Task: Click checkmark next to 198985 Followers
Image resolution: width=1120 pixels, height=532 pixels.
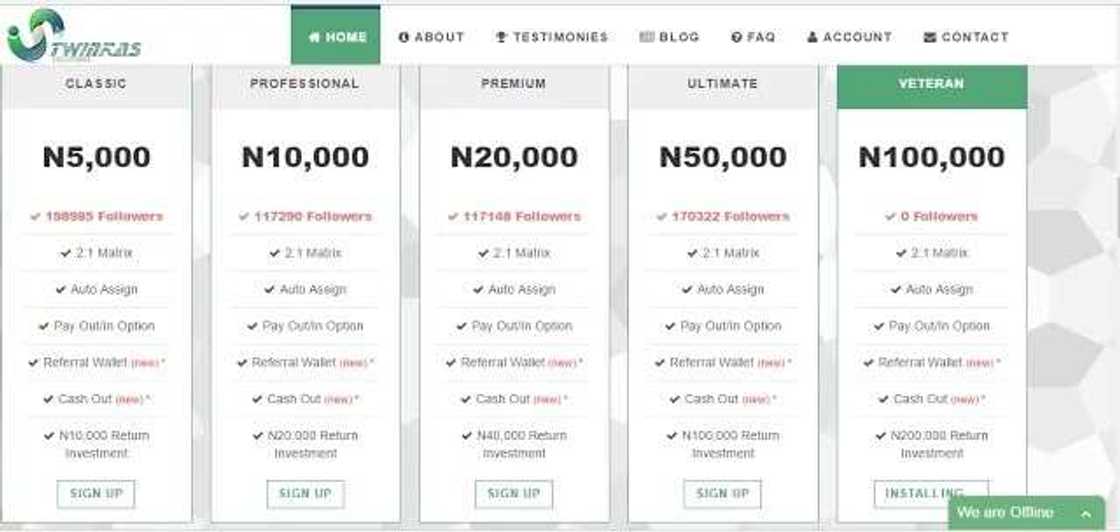Action: pyautogui.click(x=36, y=216)
